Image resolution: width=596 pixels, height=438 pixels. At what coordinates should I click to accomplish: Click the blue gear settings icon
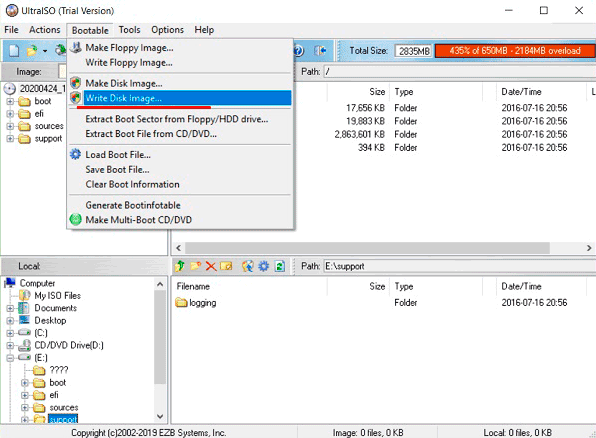(x=263, y=266)
